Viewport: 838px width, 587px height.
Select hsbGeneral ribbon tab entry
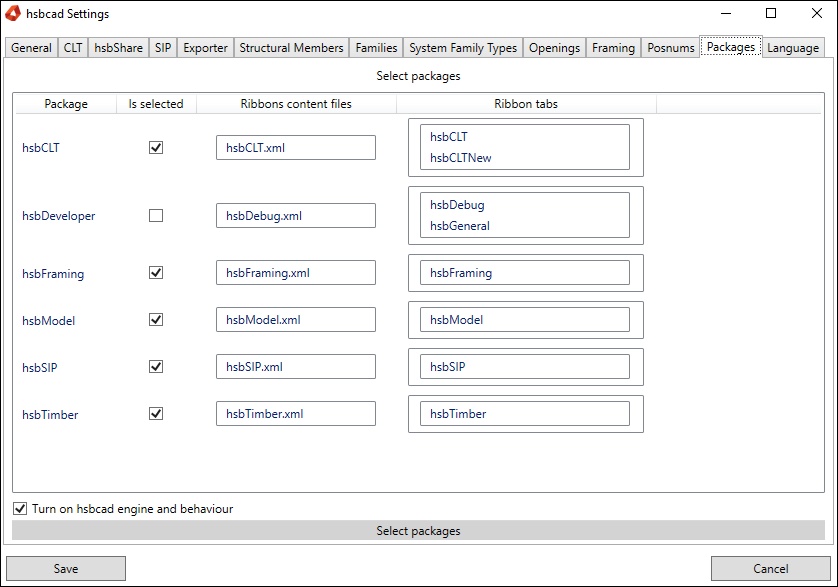[x=460, y=226]
